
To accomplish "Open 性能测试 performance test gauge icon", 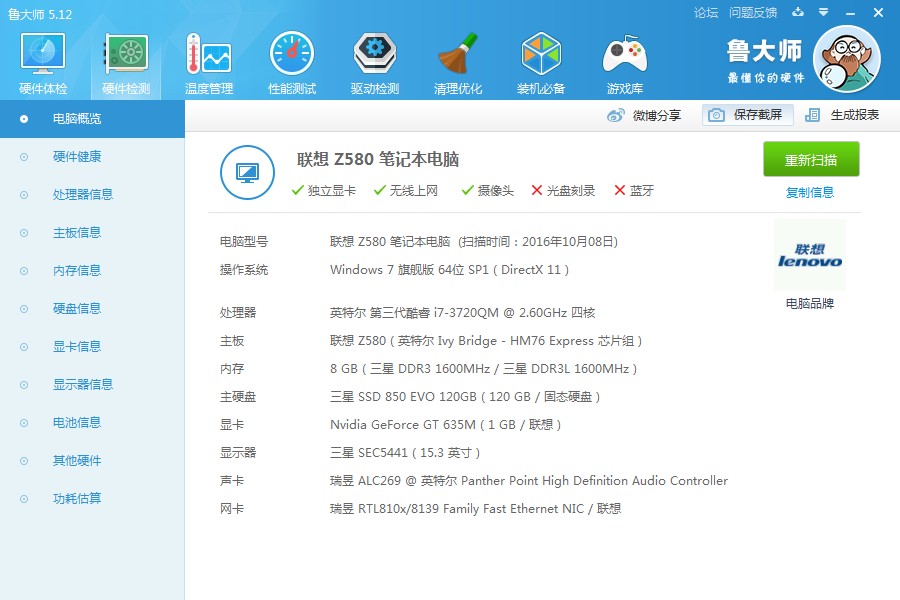I will pos(292,53).
